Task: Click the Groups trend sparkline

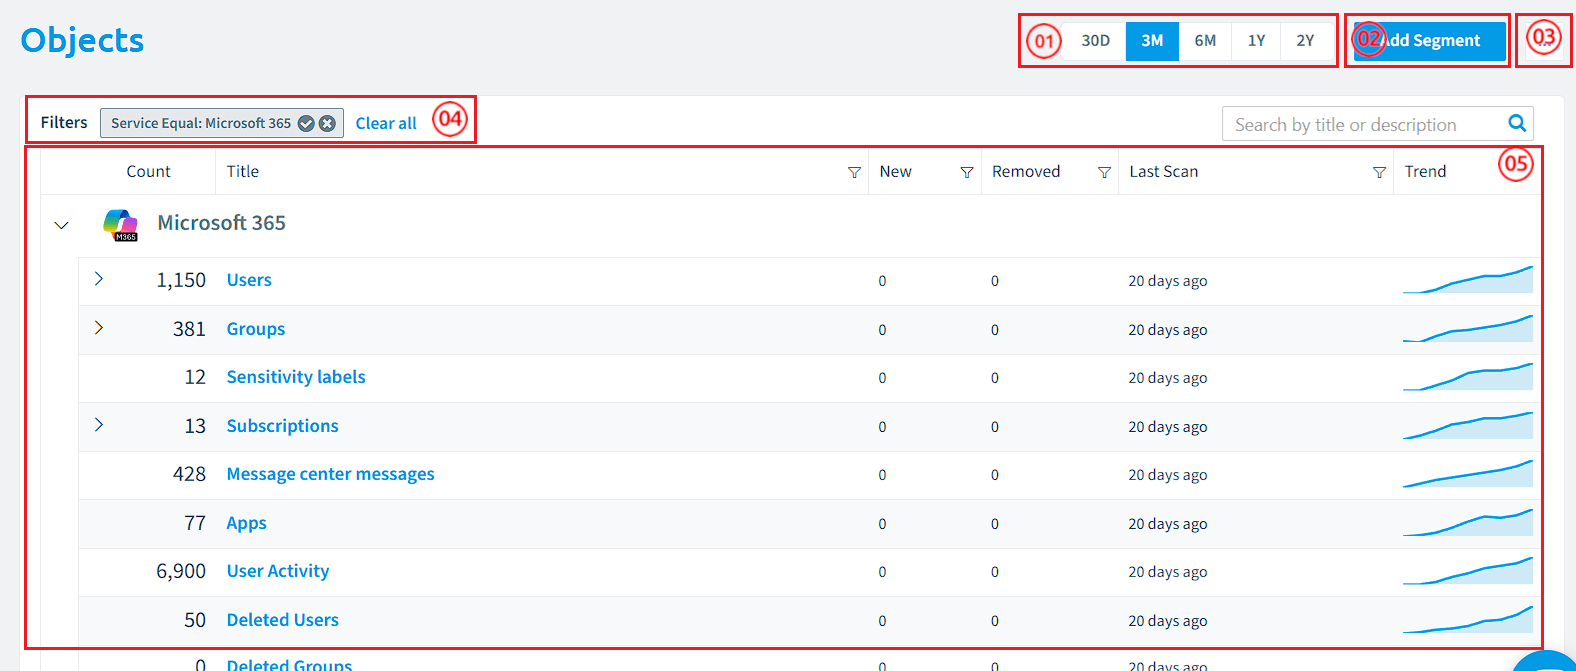Action: point(1468,329)
